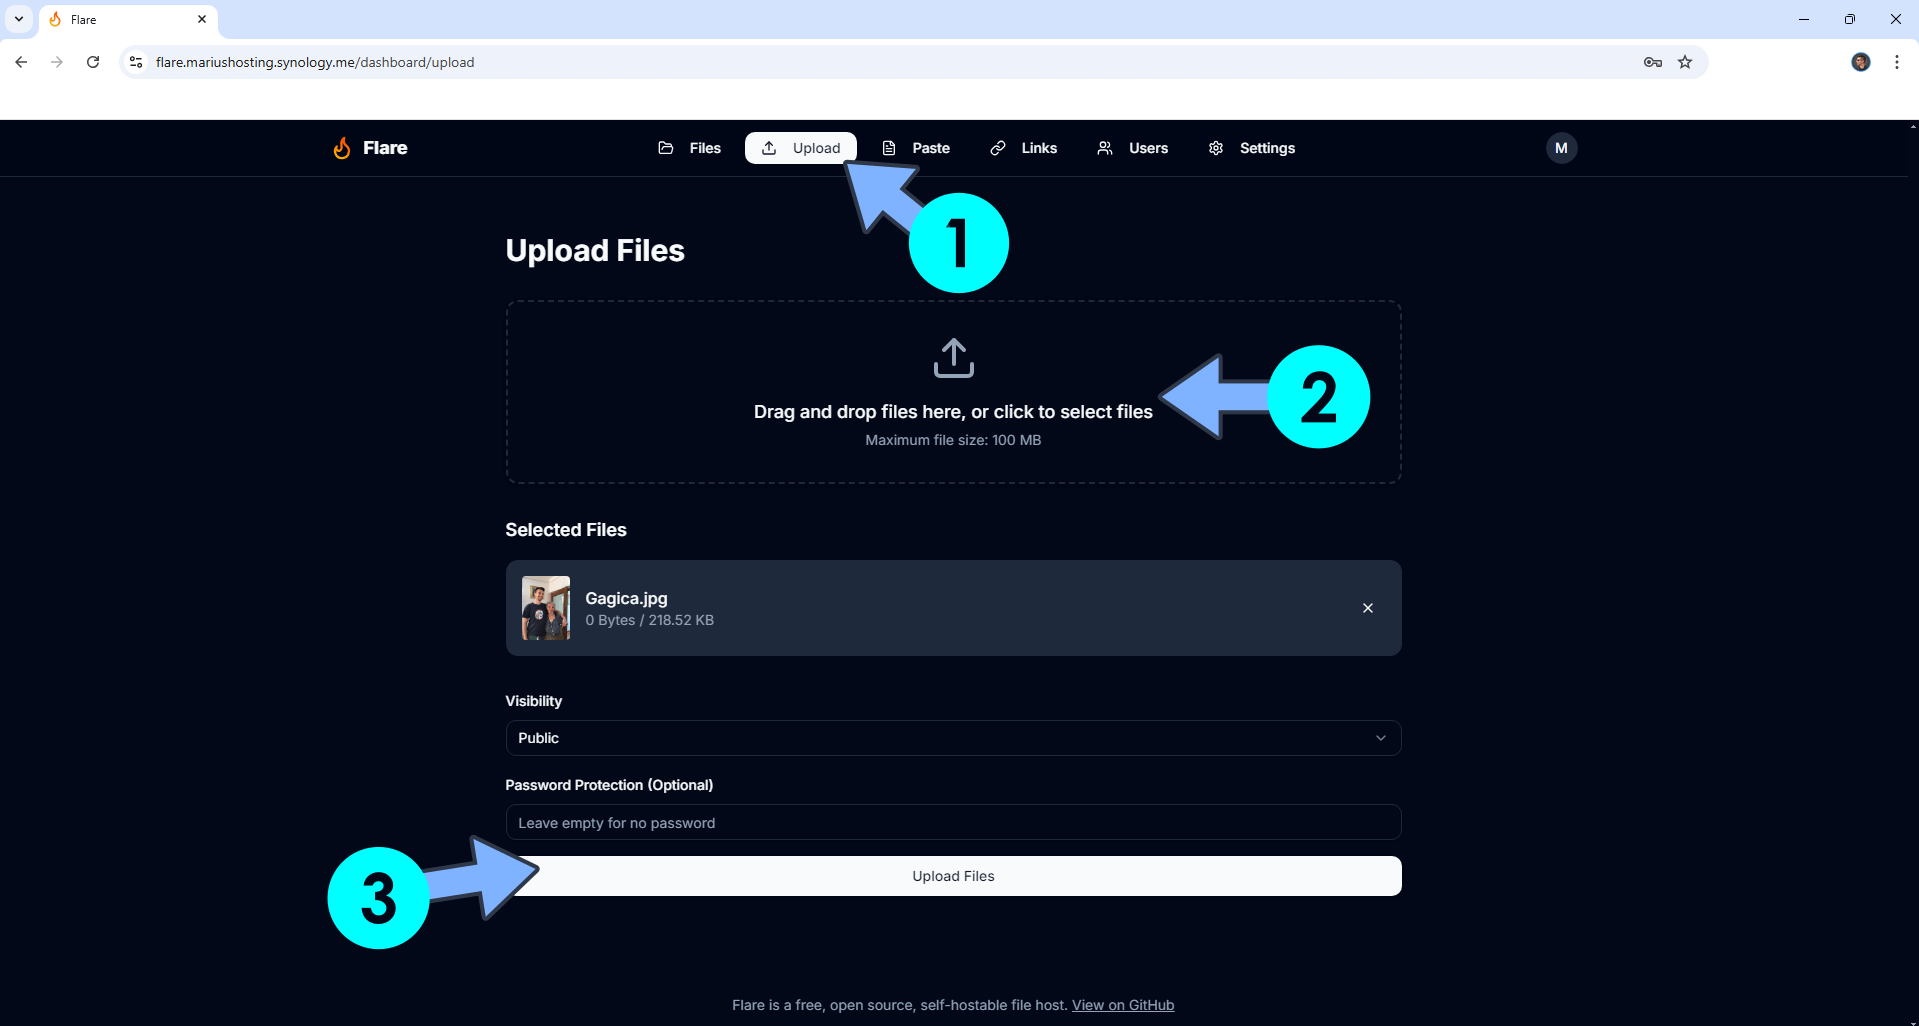Click the Upload Files page heading

(x=595, y=250)
